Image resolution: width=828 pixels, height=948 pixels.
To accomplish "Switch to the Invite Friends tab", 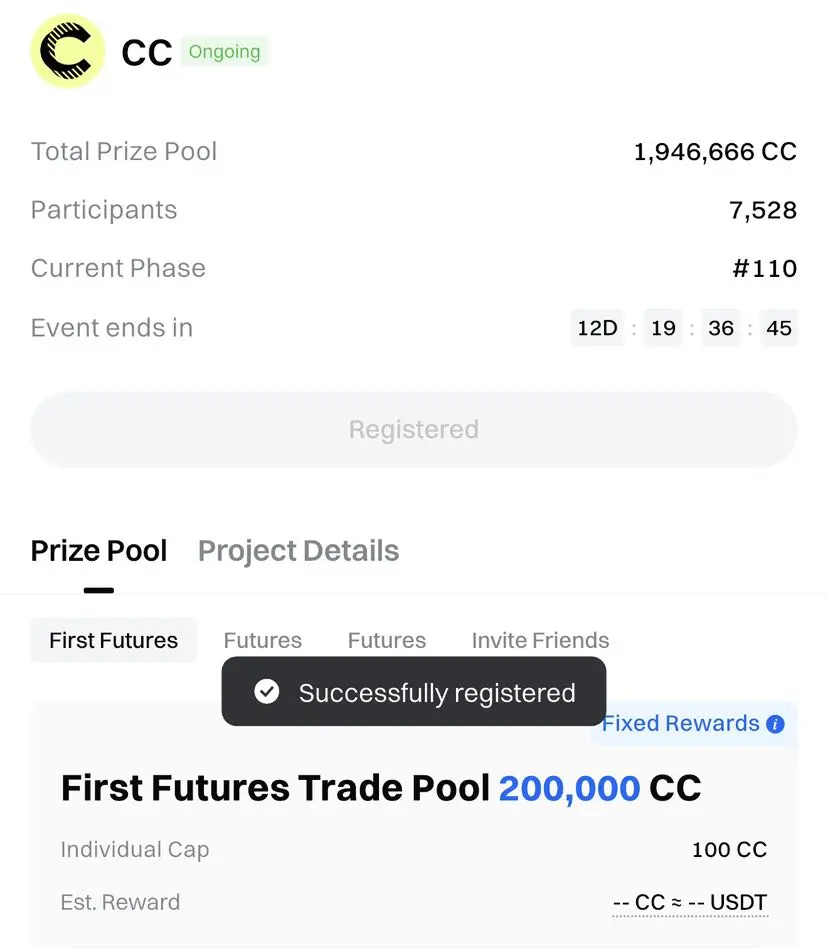I will pos(540,640).
